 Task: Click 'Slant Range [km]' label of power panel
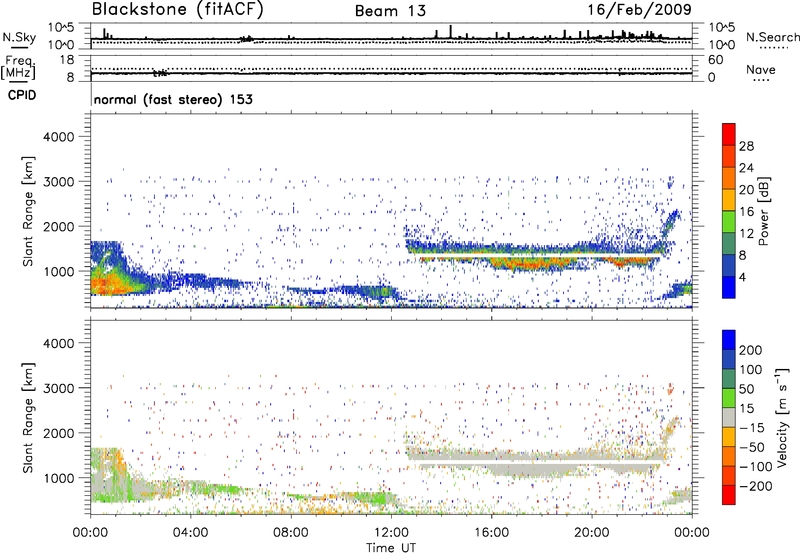(x=28, y=211)
